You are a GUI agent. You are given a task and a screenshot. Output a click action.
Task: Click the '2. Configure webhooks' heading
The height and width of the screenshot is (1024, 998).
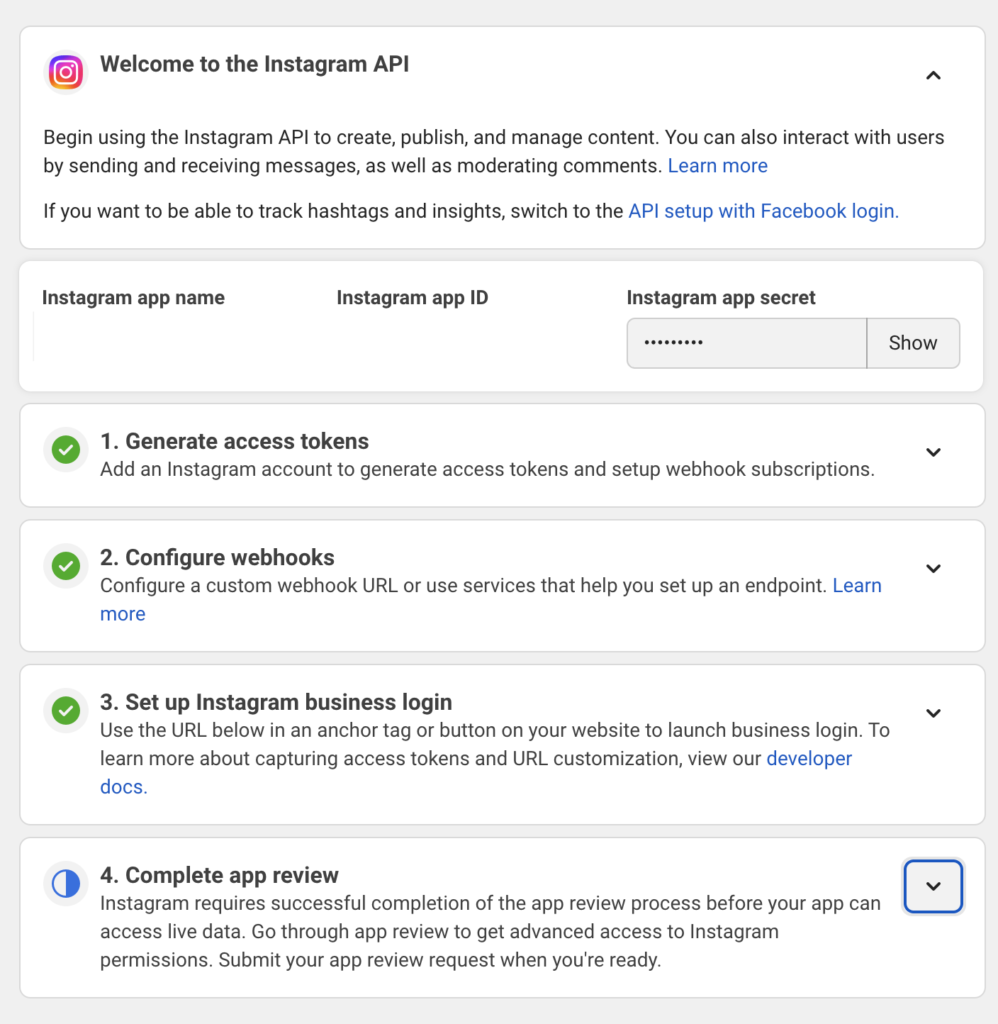tap(217, 558)
